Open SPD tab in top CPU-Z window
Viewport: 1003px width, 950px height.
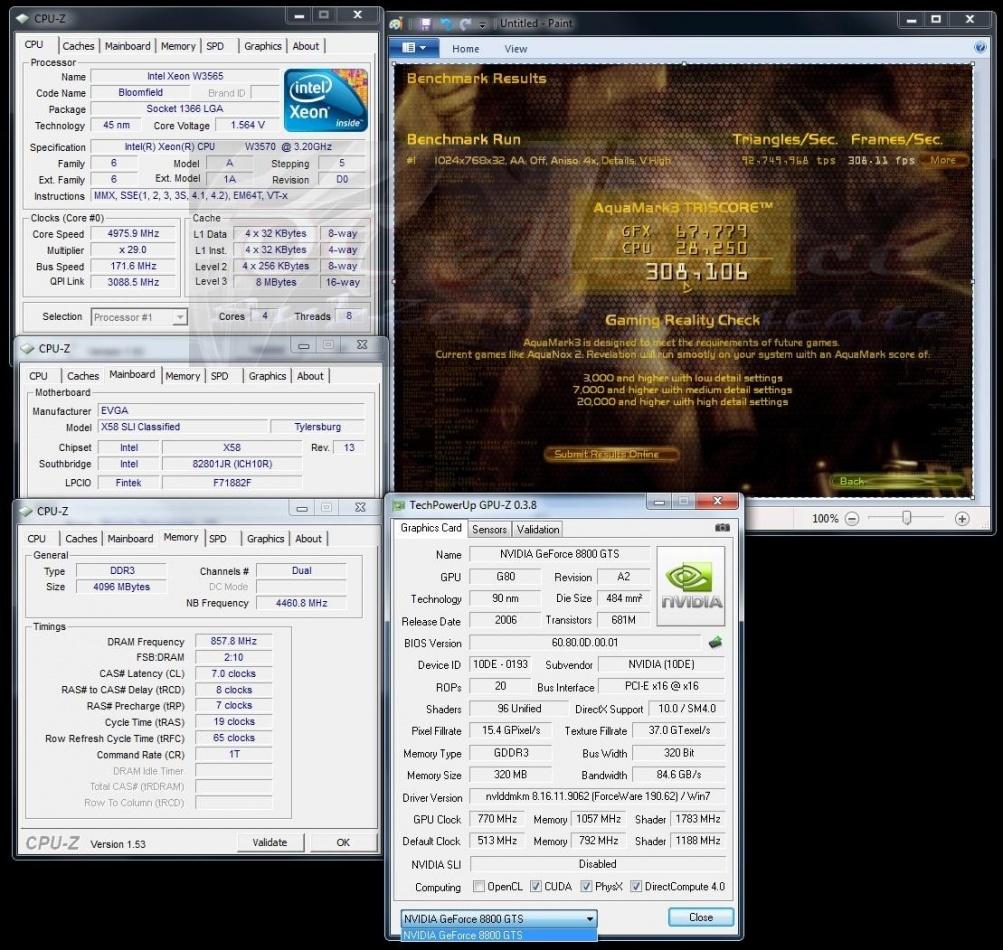click(216, 46)
